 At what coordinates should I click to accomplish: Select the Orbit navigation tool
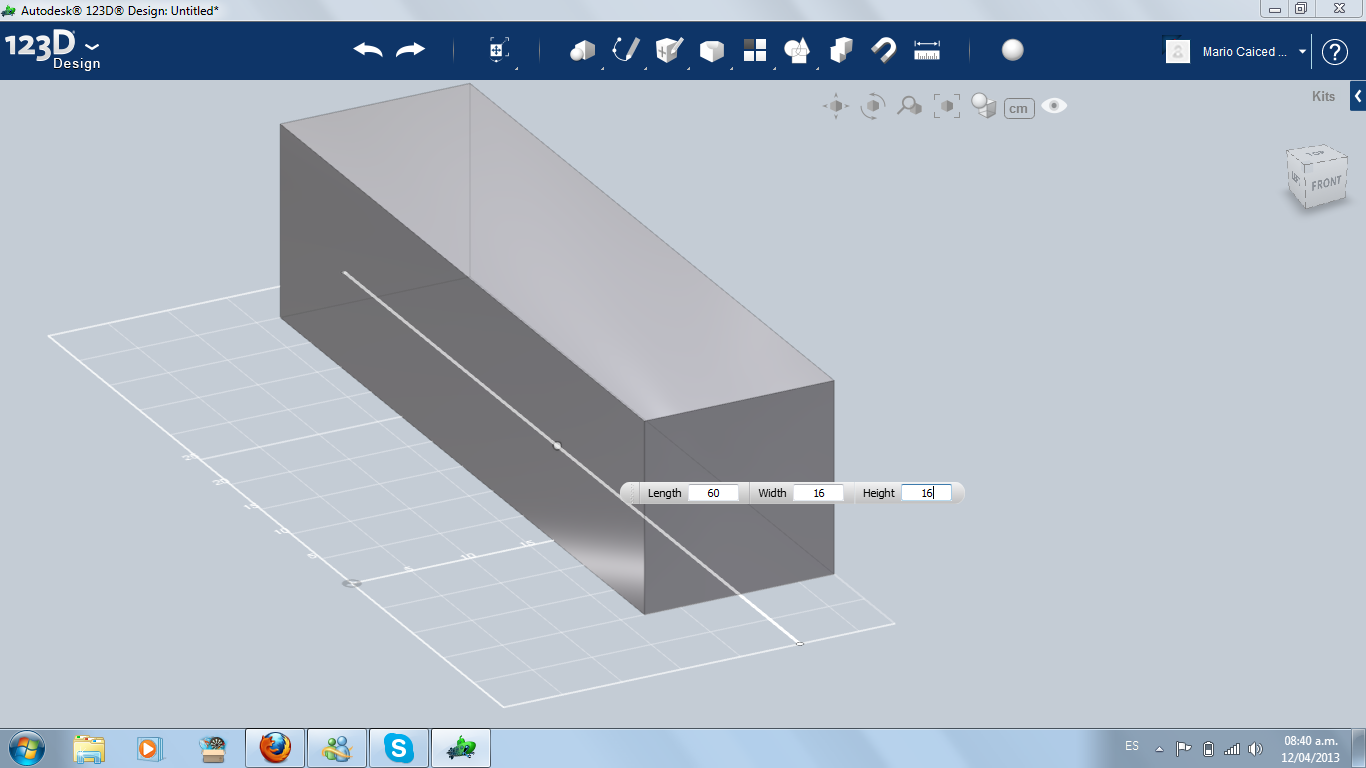pyautogui.click(x=873, y=106)
